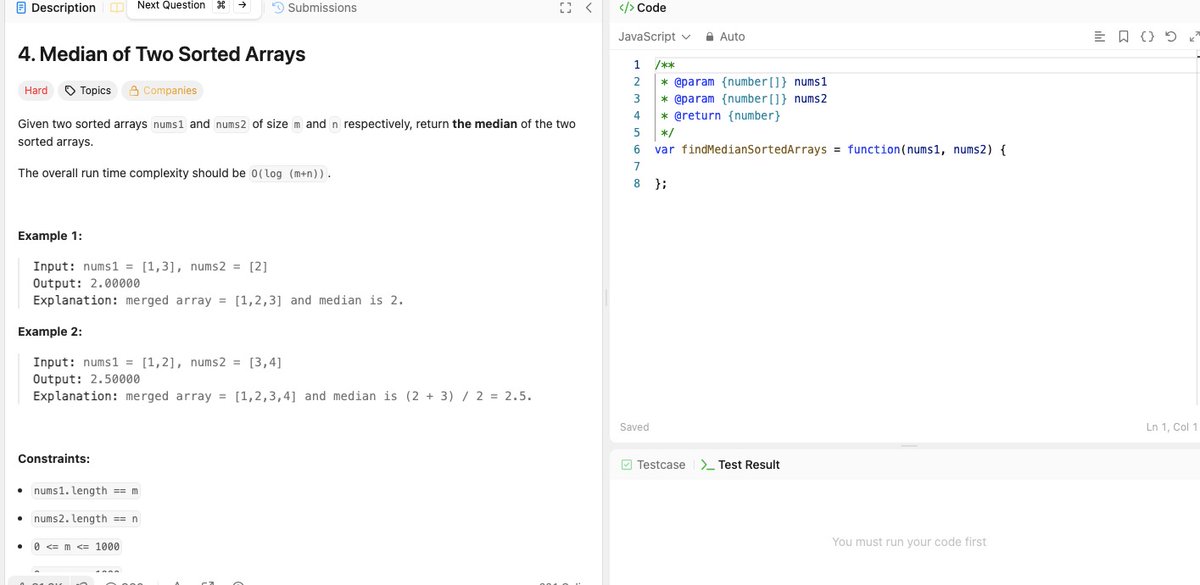Click the curly braces icon
Image resolution: width=1200 pixels, height=585 pixels.
pyautogui.click(x=1147, y=37)
